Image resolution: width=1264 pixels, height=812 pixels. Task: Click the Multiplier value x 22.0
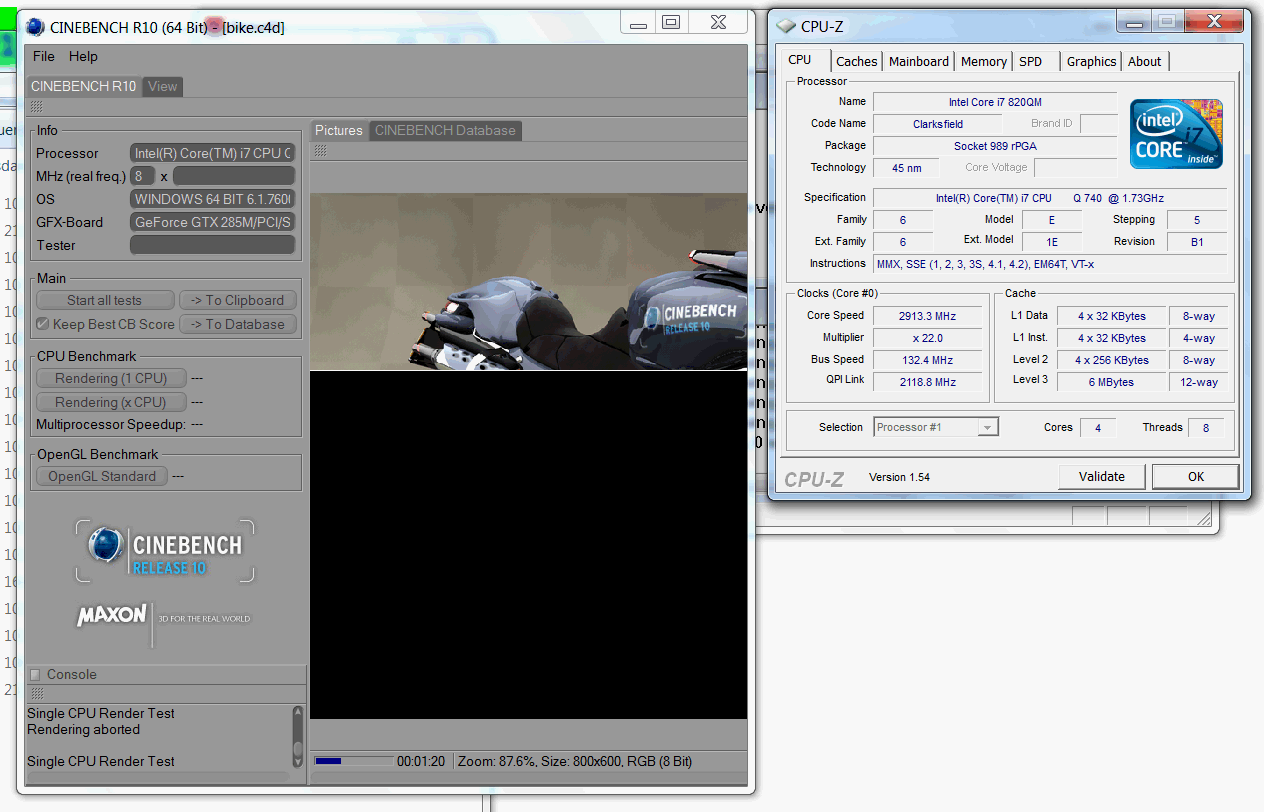click(x=927, y=338)
